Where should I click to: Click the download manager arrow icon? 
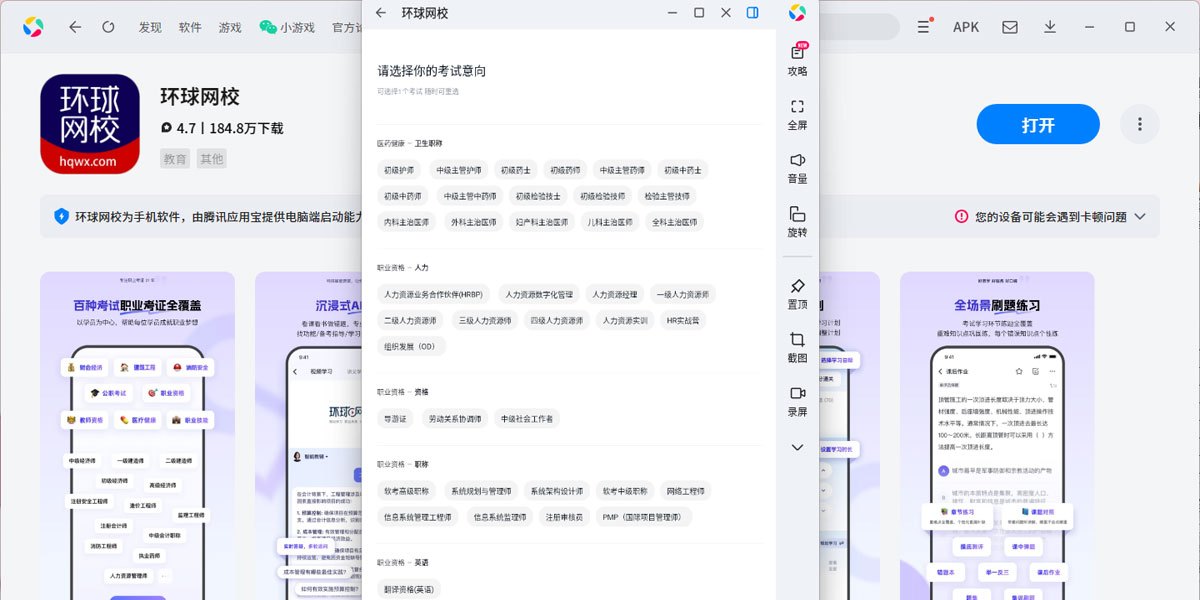(1050, 27)
